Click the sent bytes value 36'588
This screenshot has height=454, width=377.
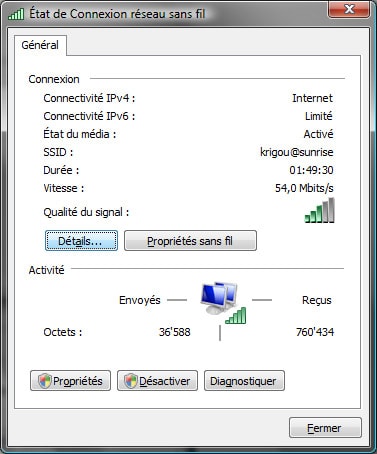(x=175, y=332)
